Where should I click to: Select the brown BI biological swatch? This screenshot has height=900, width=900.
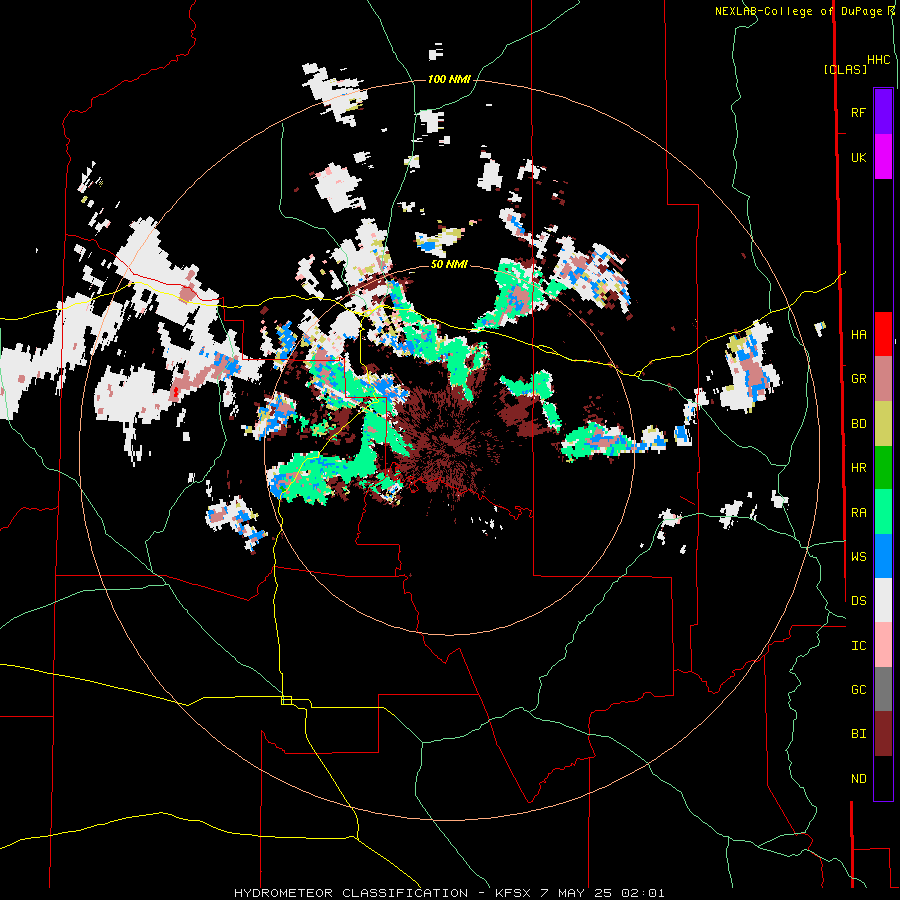pyautogui.click(x=883, y=734)
